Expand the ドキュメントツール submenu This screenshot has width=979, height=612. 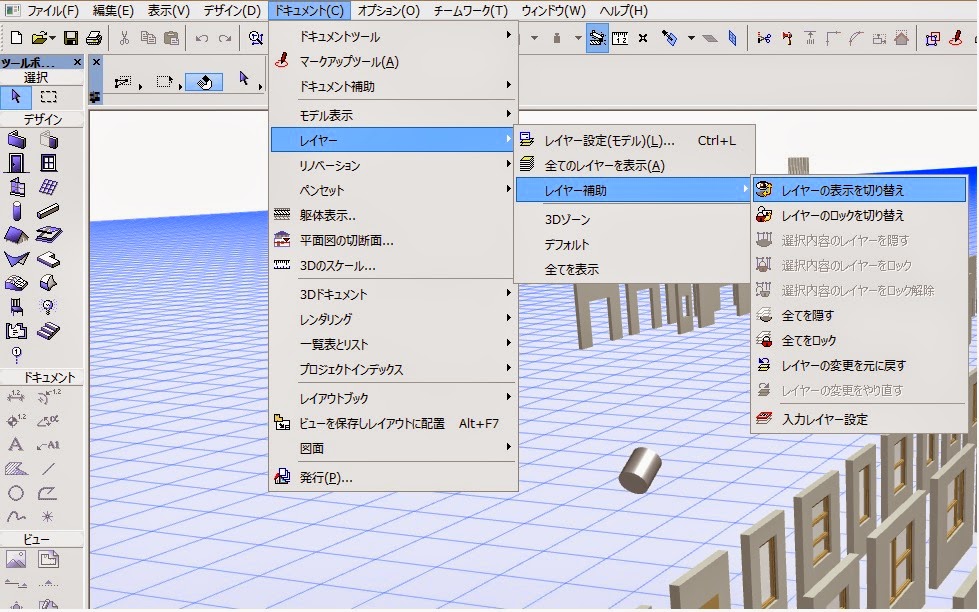tap(393, 36)
